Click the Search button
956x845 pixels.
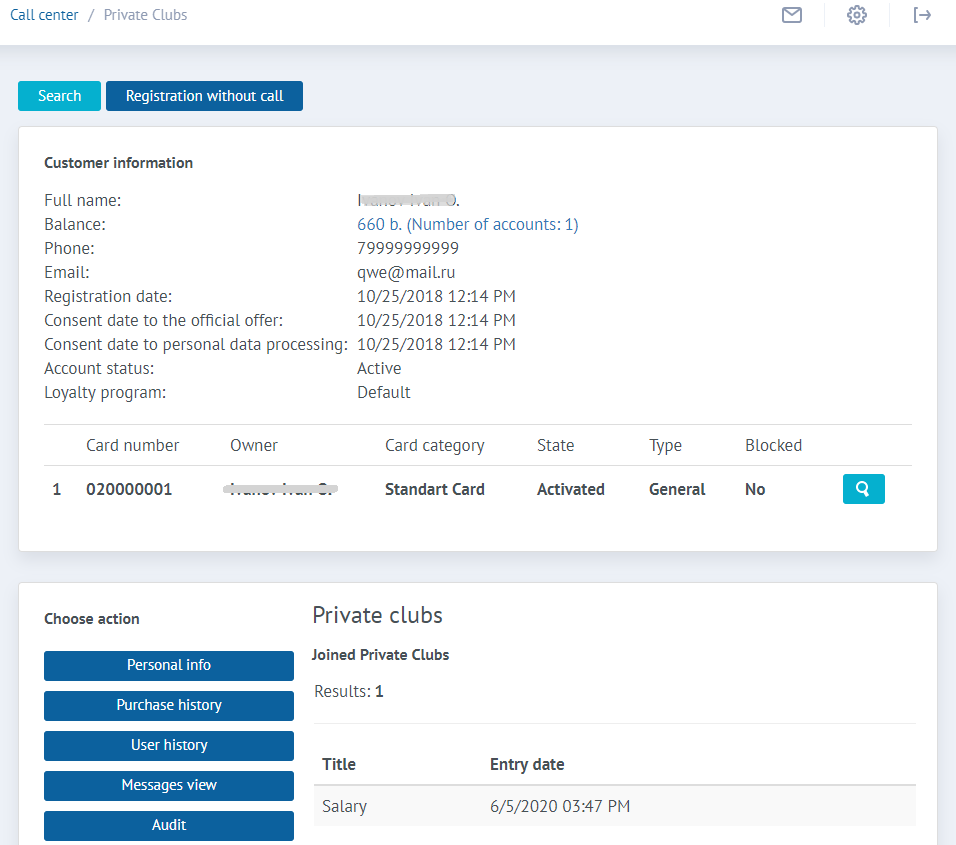coord(59,96)
